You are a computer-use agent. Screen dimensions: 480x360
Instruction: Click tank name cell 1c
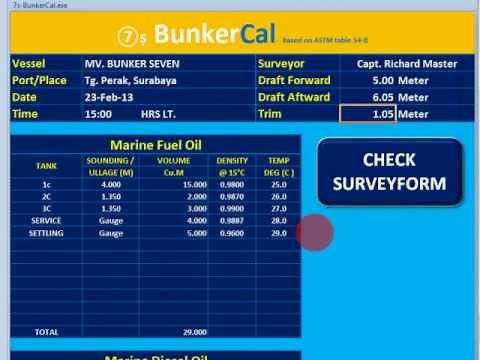coord(46,185)
